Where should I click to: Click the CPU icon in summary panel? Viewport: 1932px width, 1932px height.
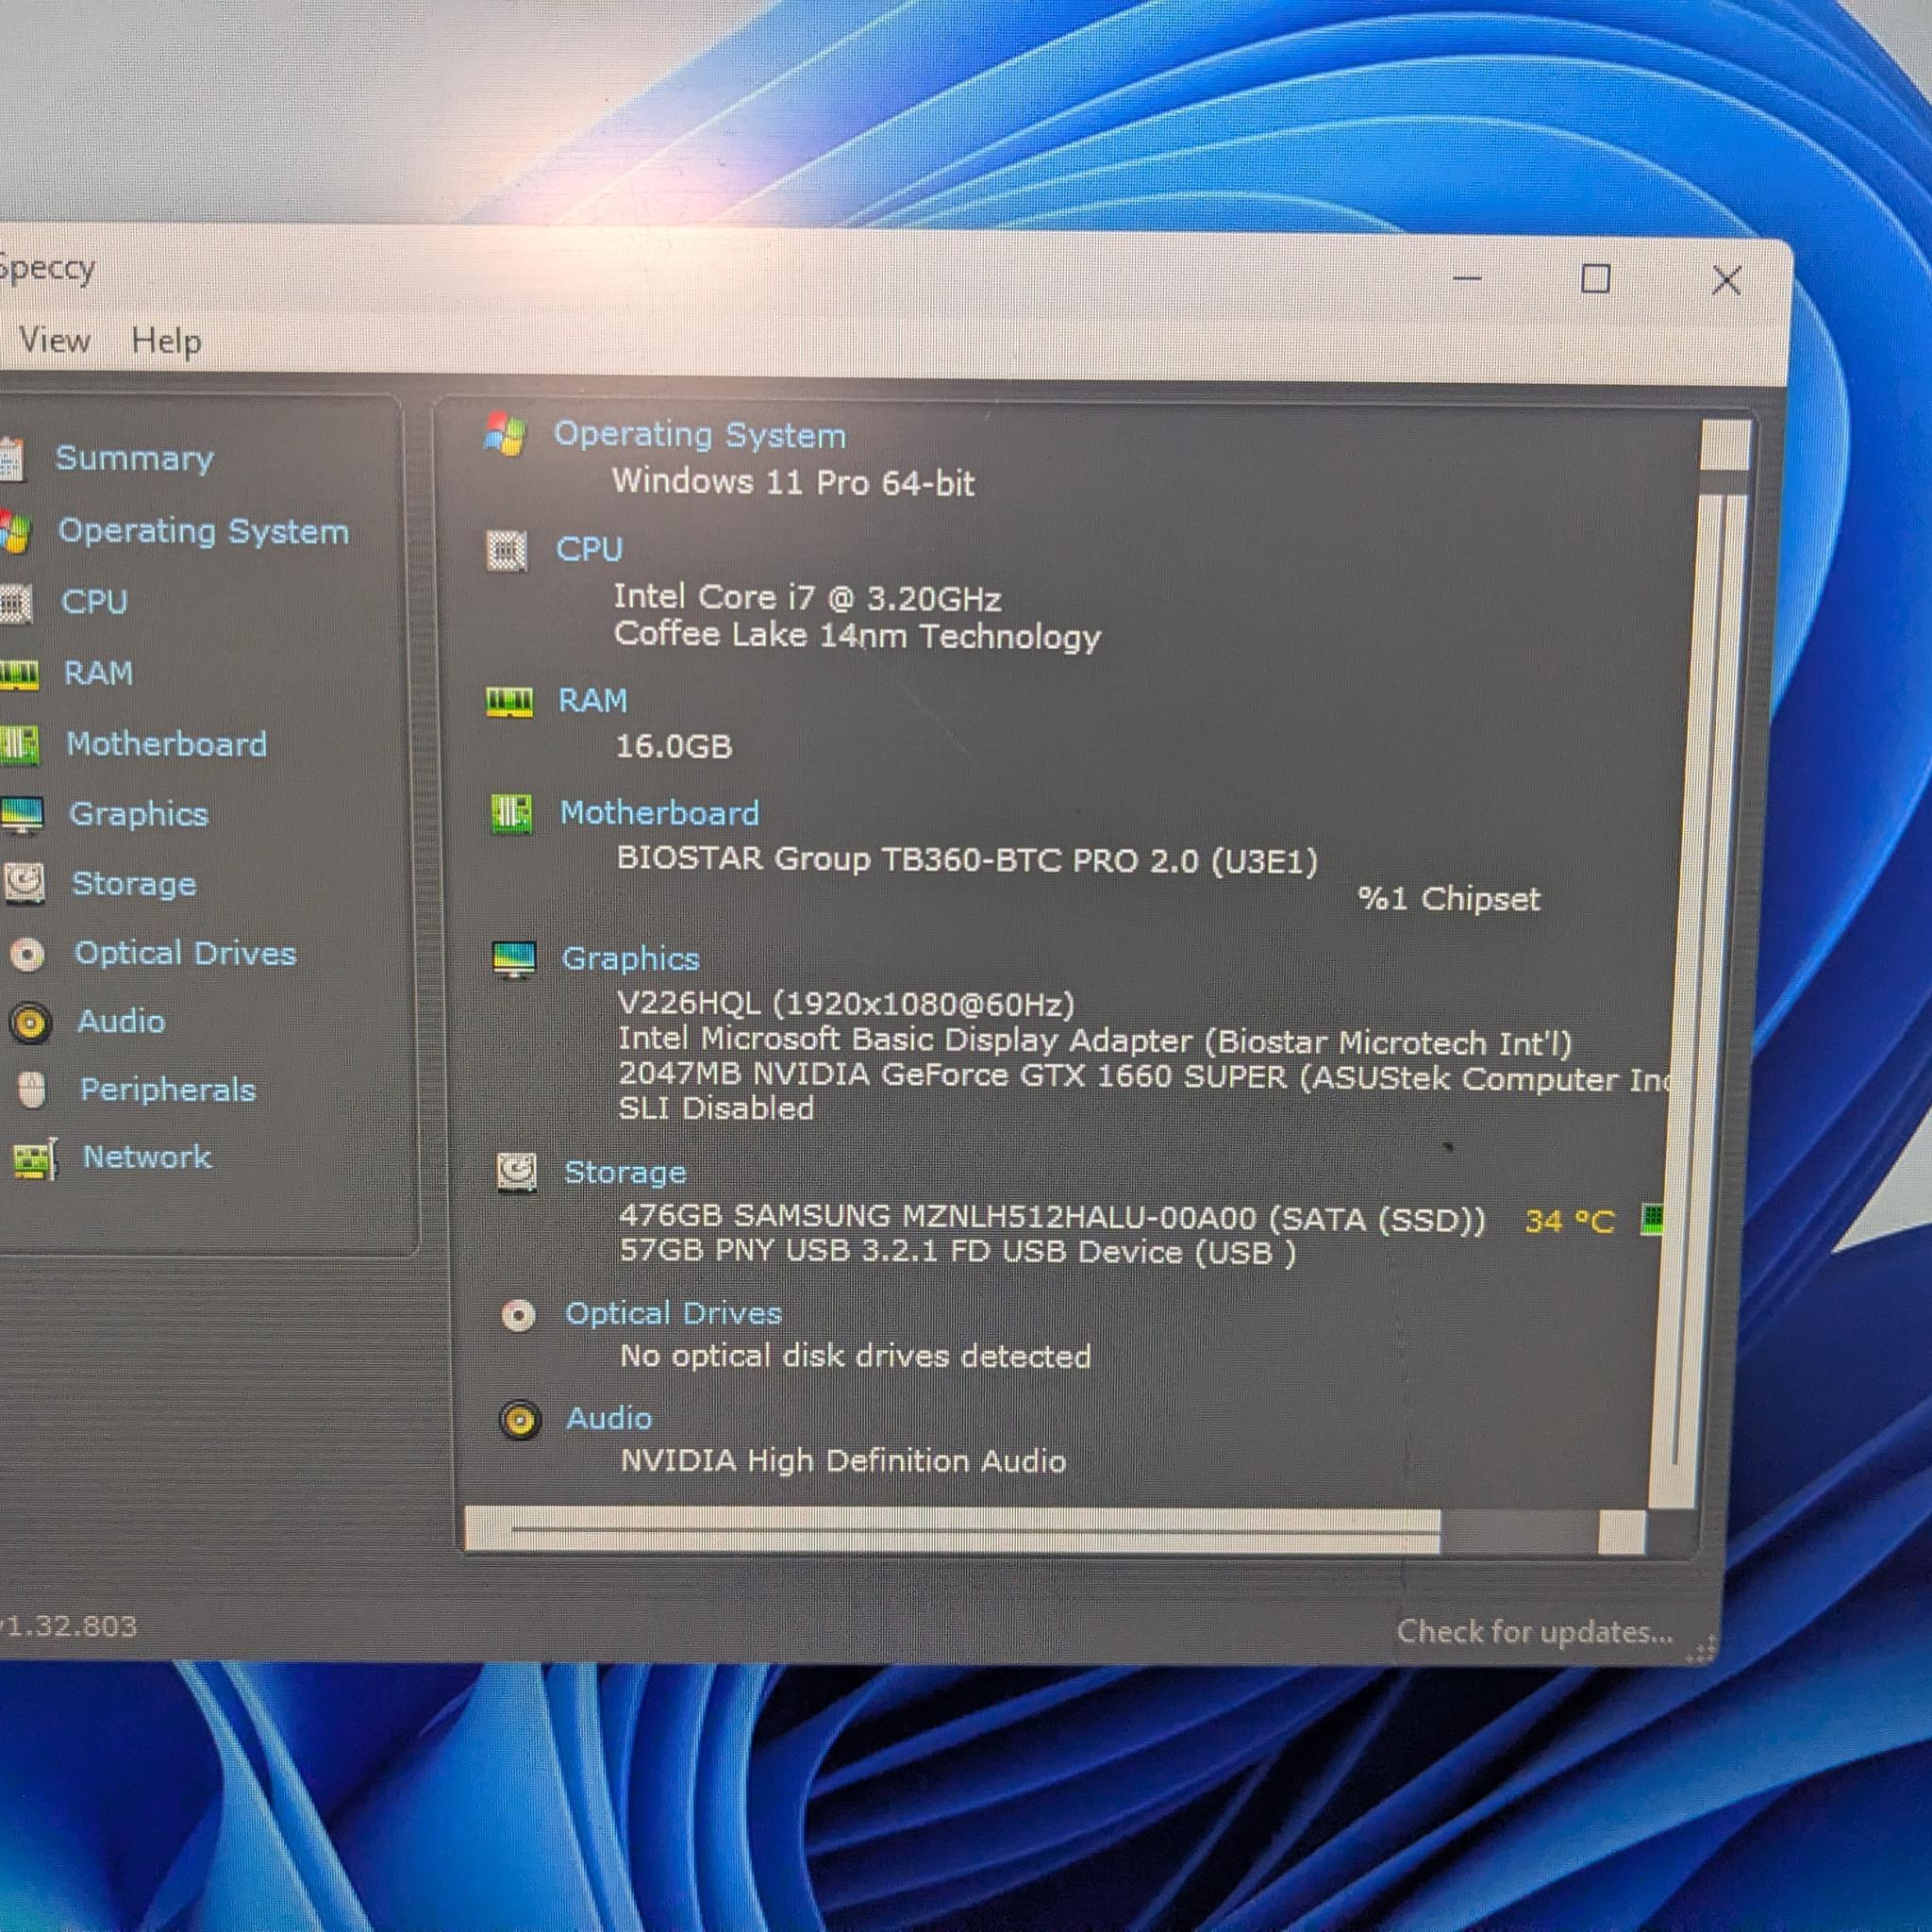(x=507, y=550)
